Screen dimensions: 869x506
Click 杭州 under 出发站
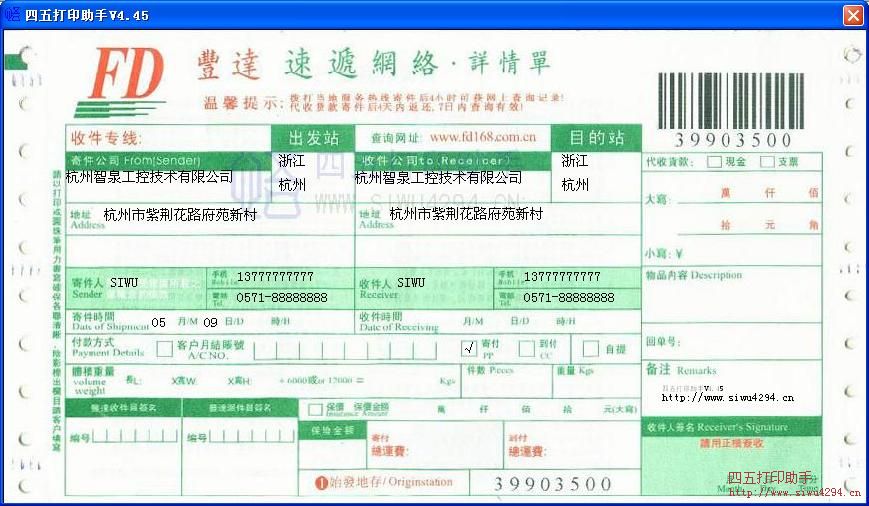pyautogui.click(x=292, y=185)
